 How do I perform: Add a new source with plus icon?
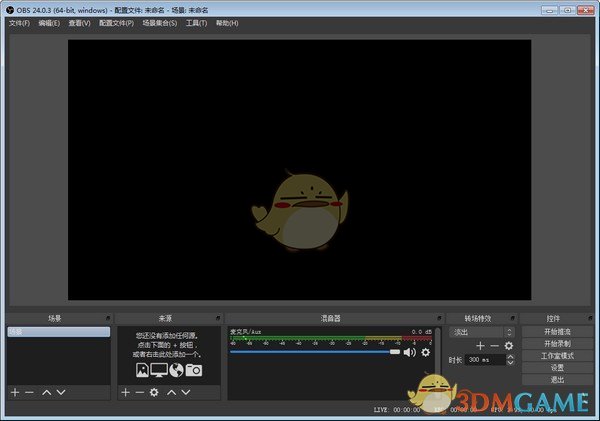125,392
